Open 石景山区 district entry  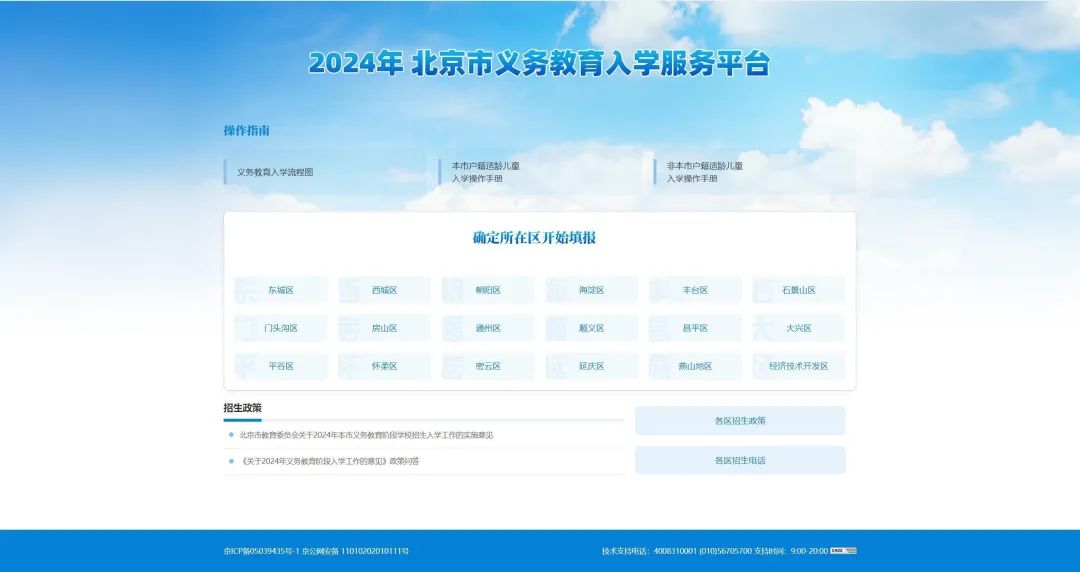[x=798, y=290]
